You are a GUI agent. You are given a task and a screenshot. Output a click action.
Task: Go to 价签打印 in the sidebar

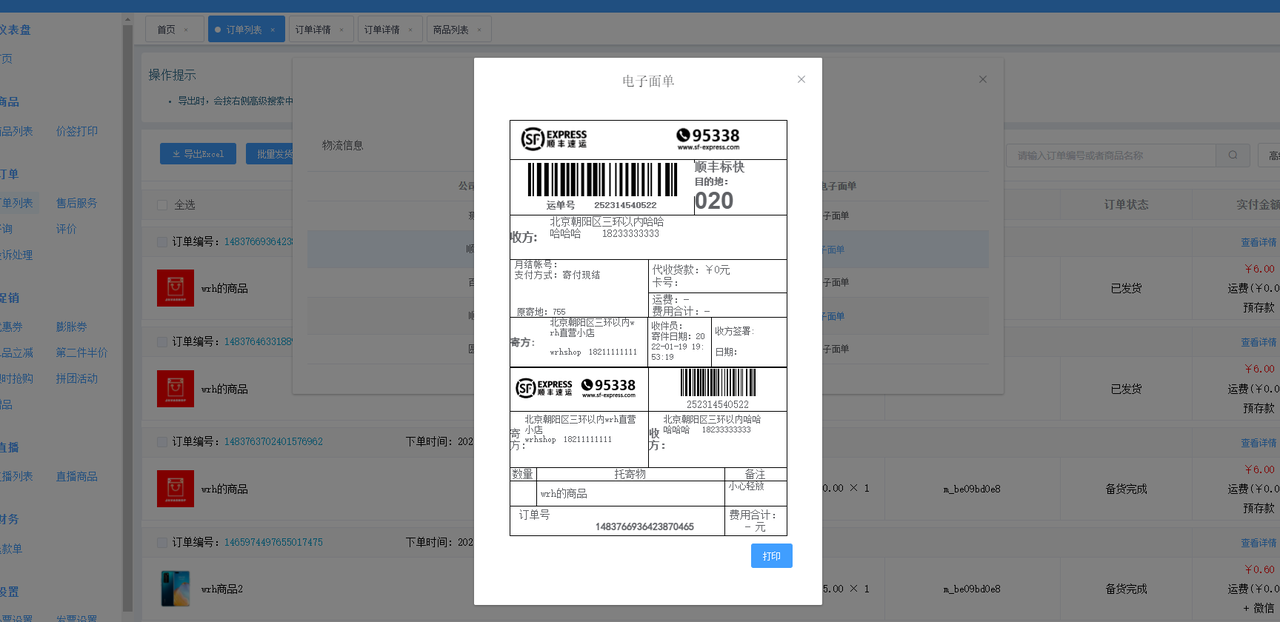tap(77, 131)
